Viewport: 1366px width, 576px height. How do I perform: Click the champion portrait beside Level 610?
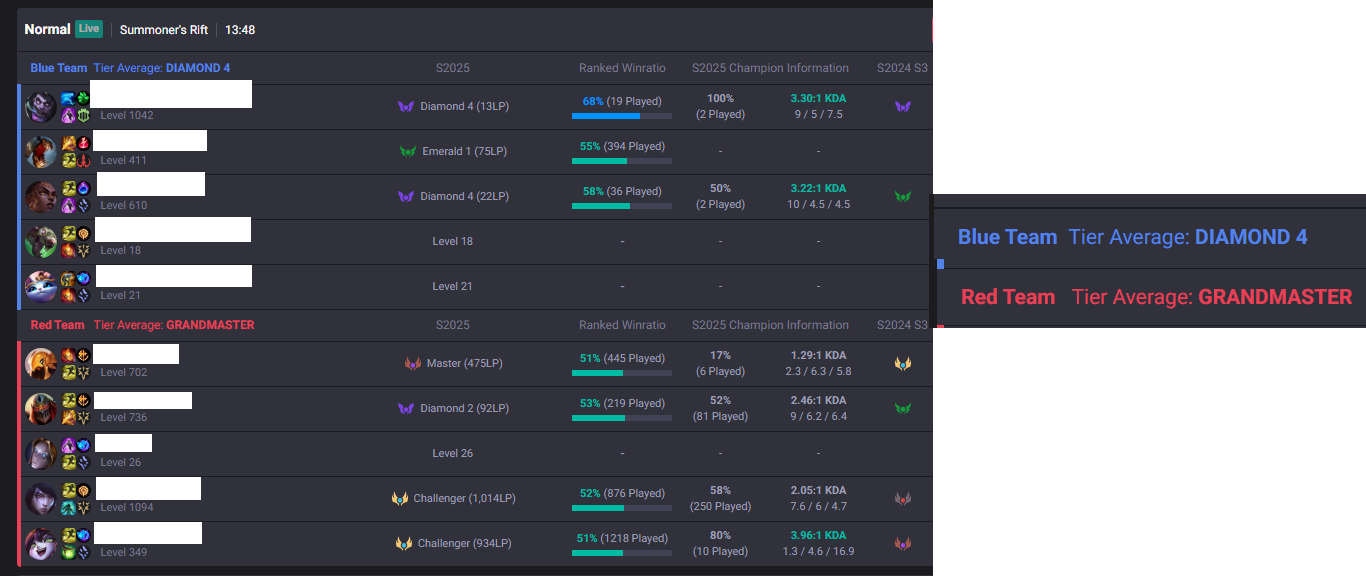42,197
